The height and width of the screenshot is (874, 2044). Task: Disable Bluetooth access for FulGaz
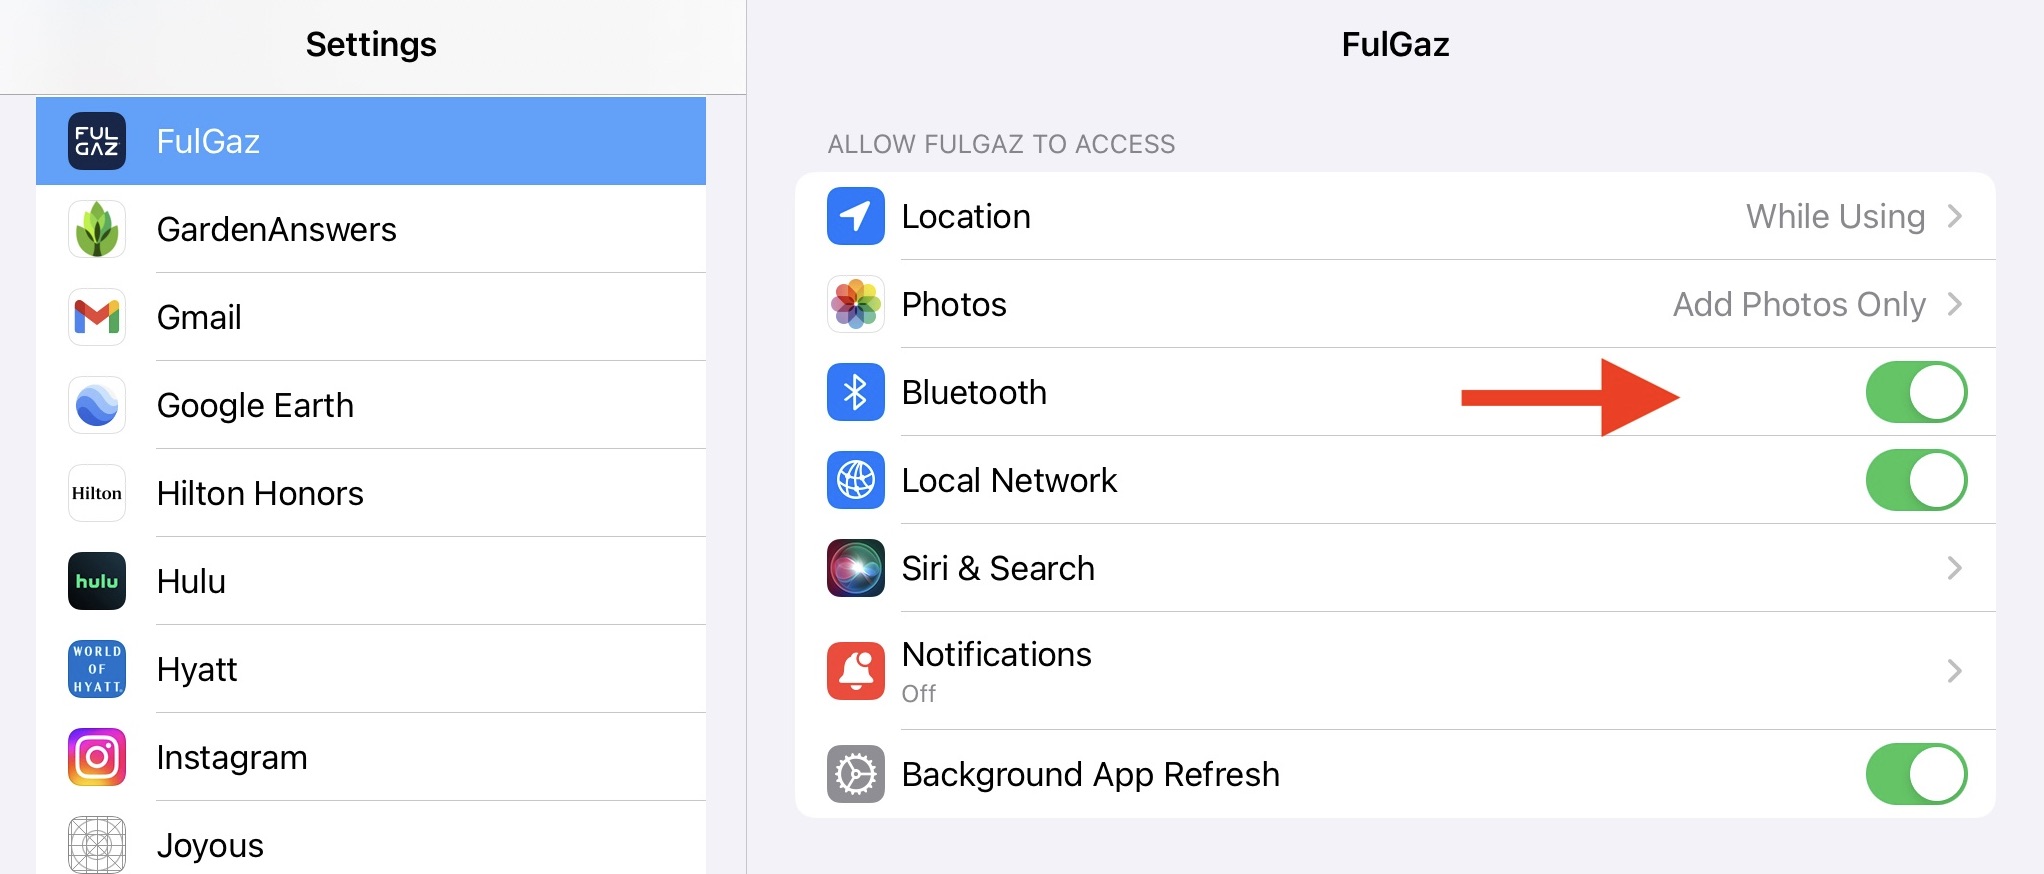[x=1915, y=392]
